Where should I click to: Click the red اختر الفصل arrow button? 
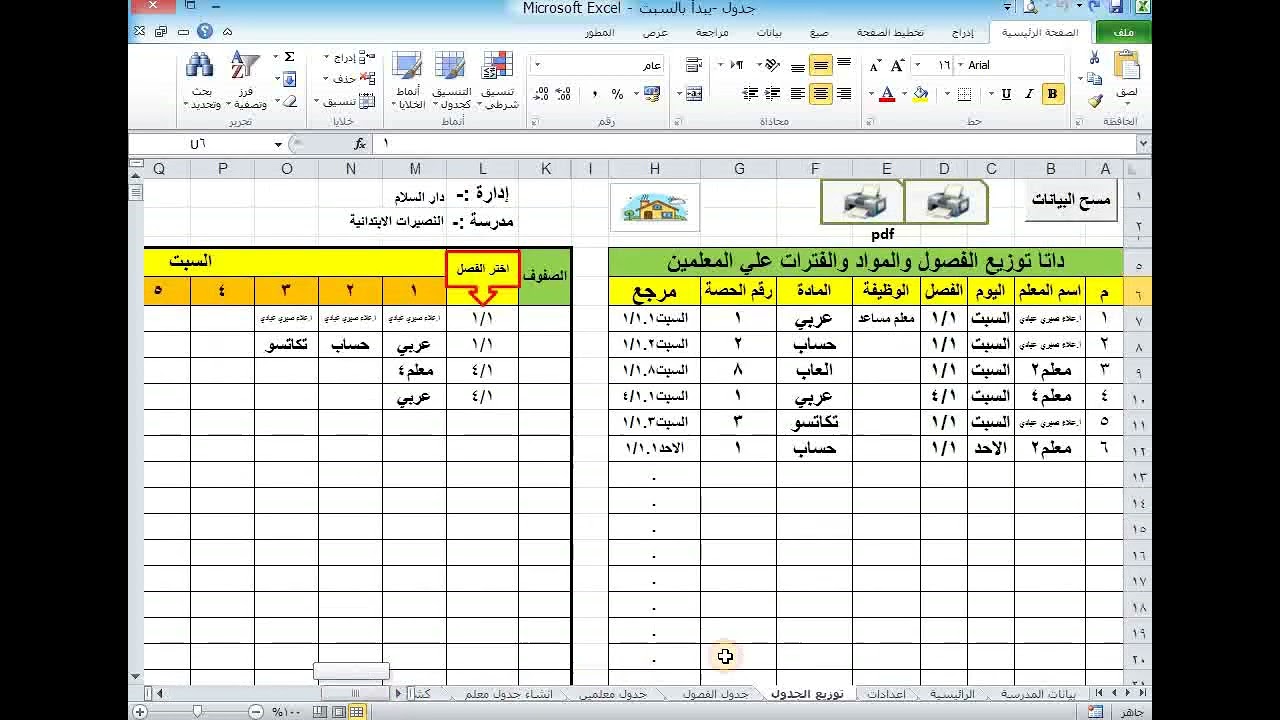tap(483, 277)
